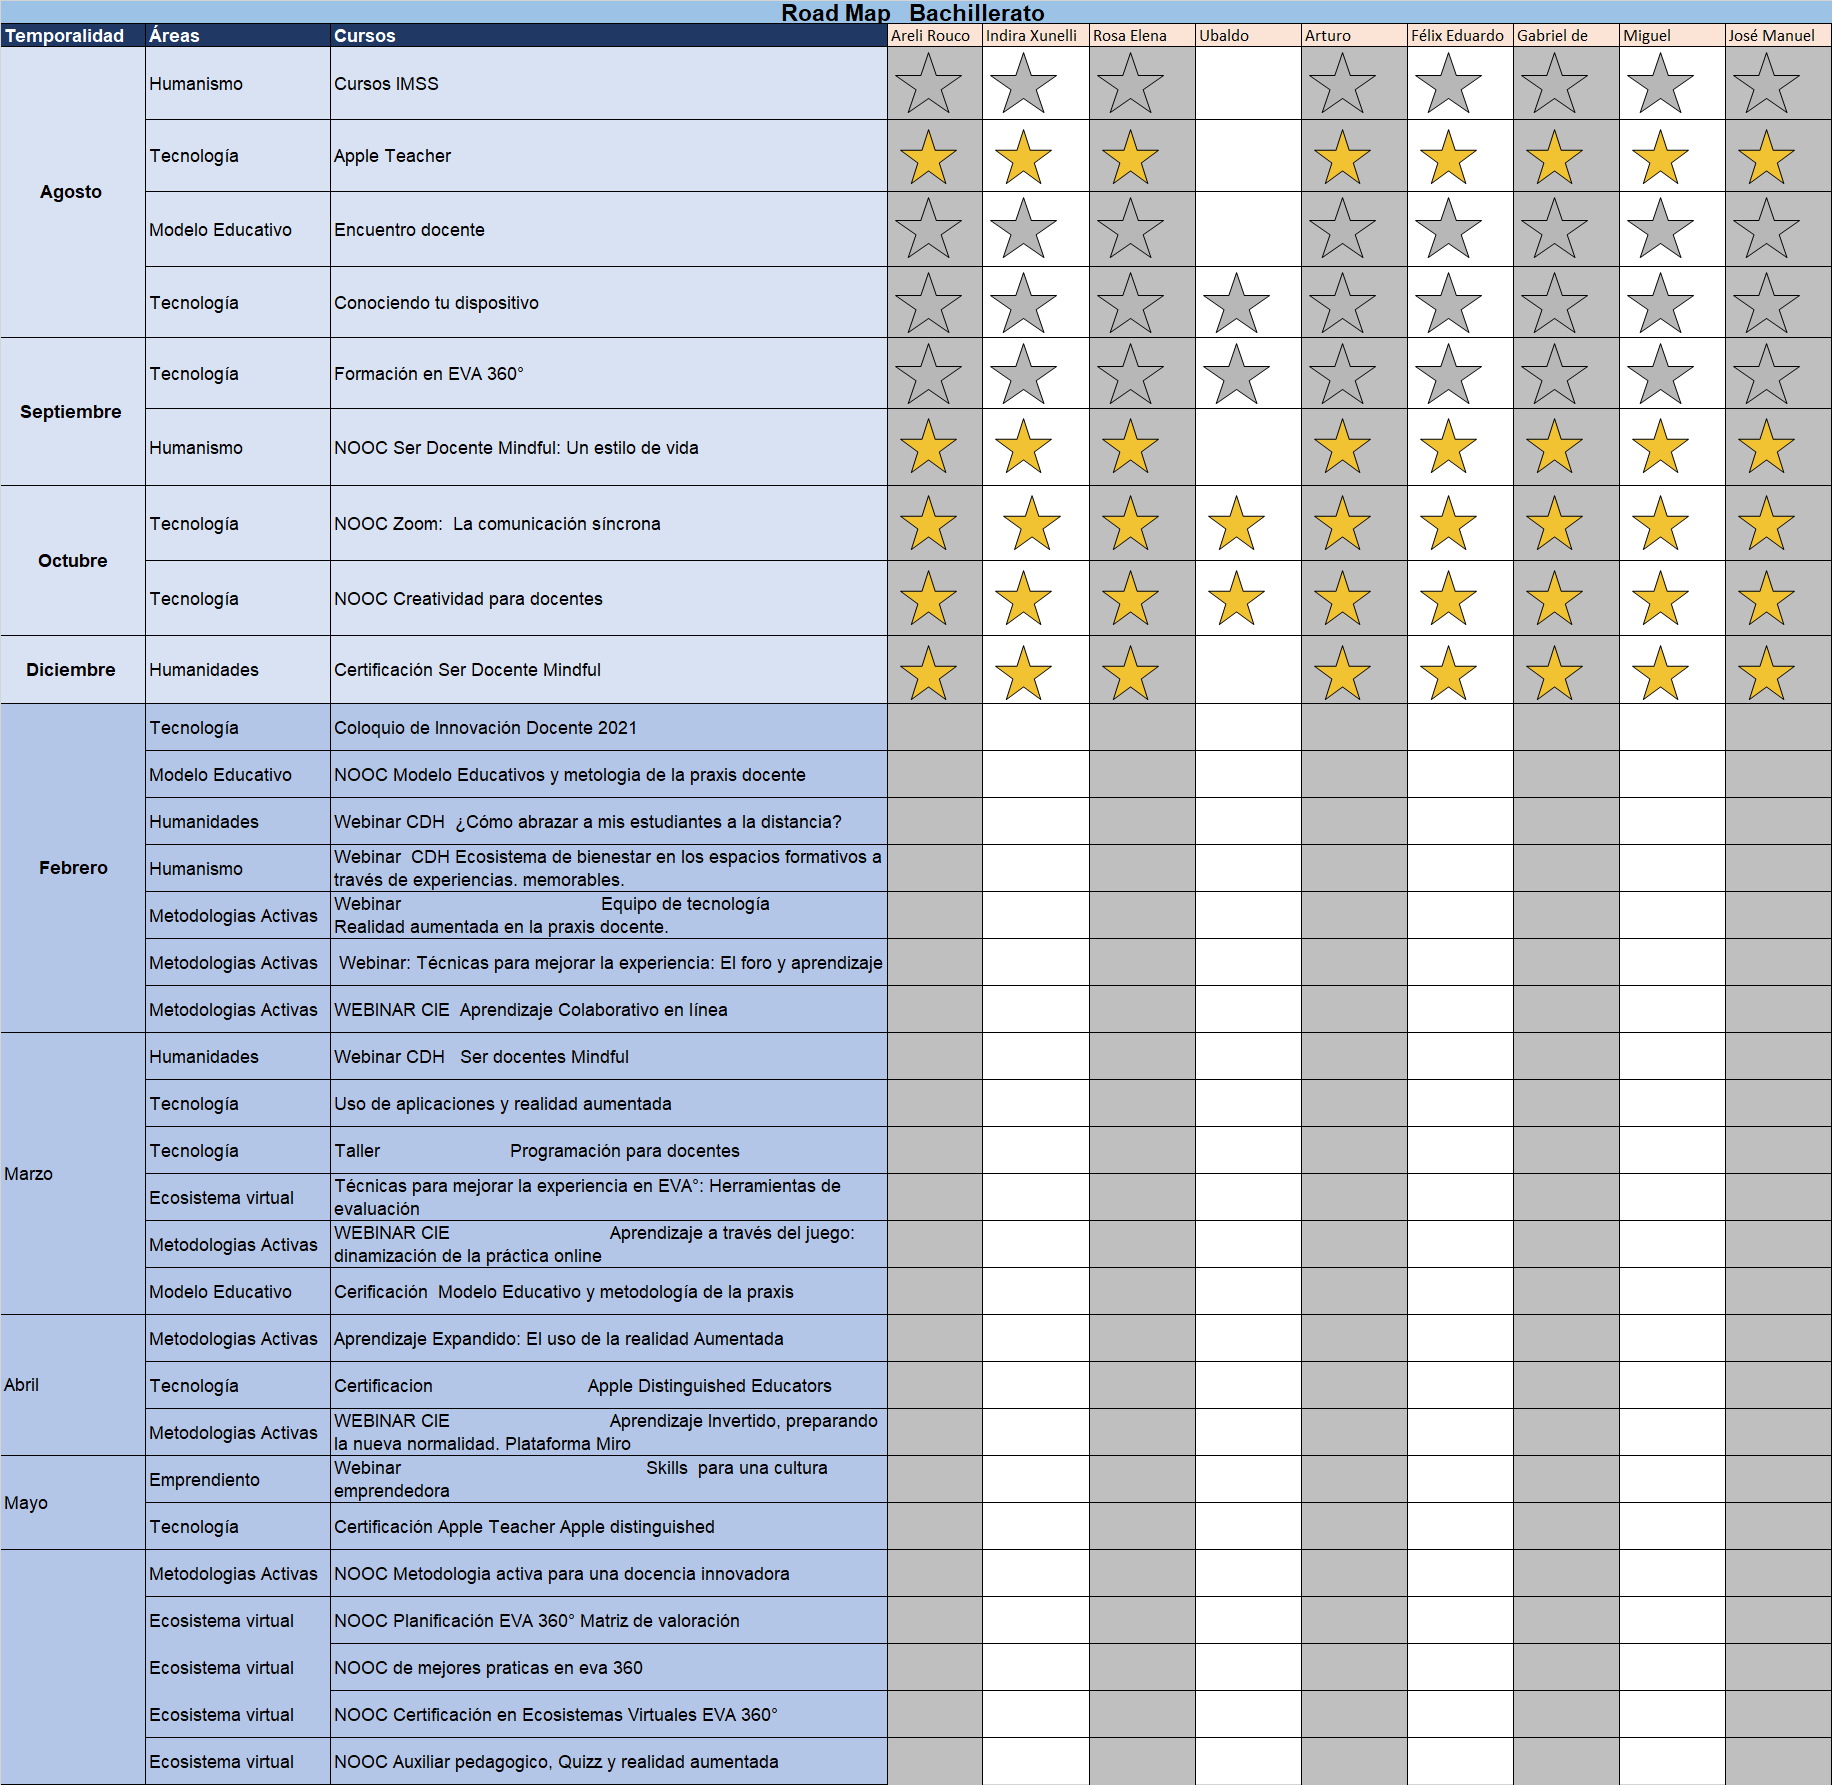Click Gabriel de's gray star for Cursos IMSS

[1554, 83]
